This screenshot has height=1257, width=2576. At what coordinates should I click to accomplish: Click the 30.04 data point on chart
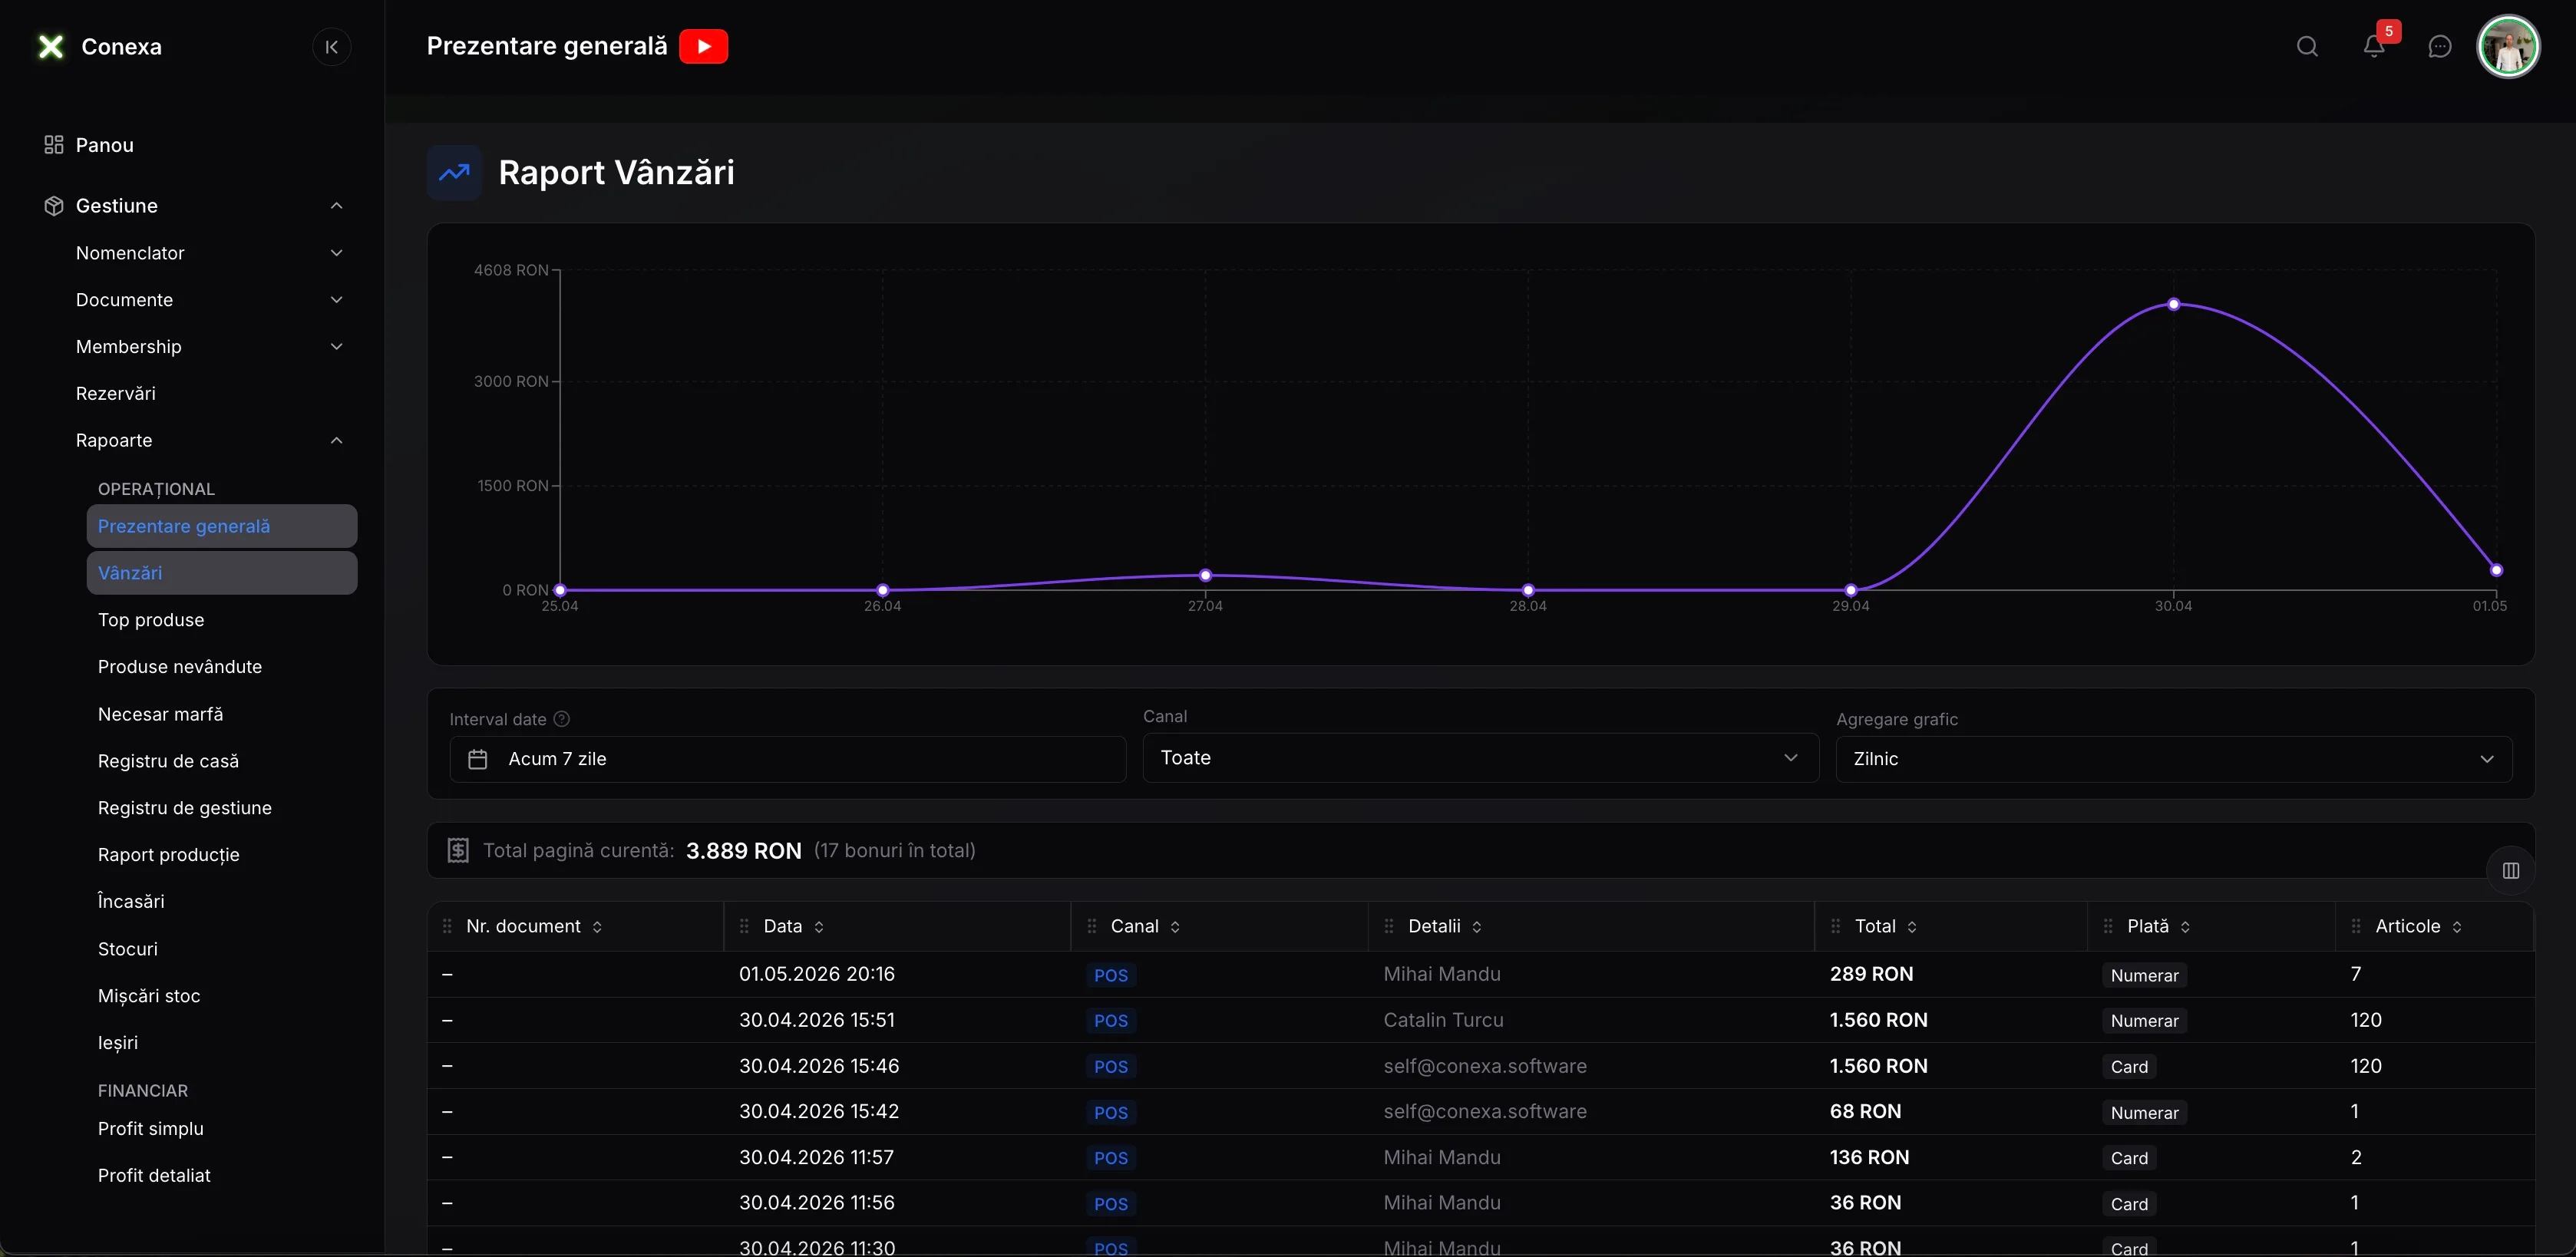coord(2173,304)
